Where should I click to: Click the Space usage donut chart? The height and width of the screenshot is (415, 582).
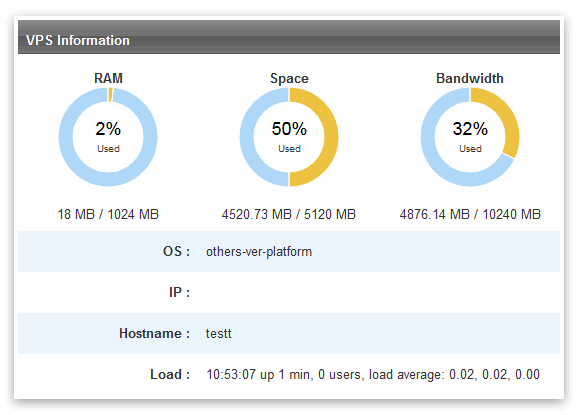coord(289,137)
